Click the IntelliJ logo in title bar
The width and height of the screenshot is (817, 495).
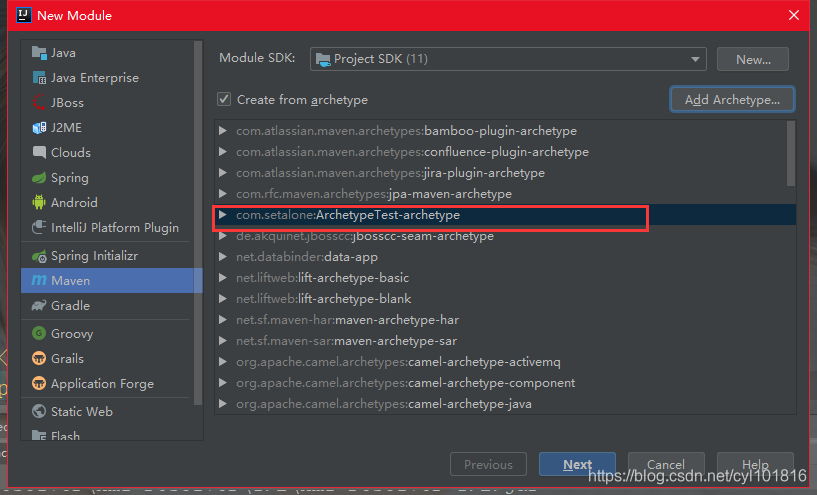[23, 15]
